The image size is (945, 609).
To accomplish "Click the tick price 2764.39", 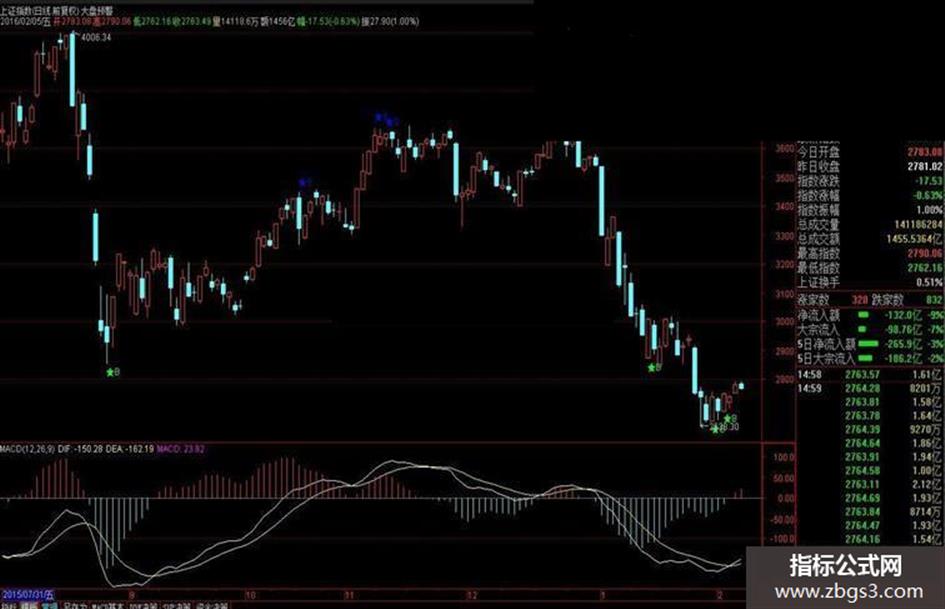I will [862, 429].
